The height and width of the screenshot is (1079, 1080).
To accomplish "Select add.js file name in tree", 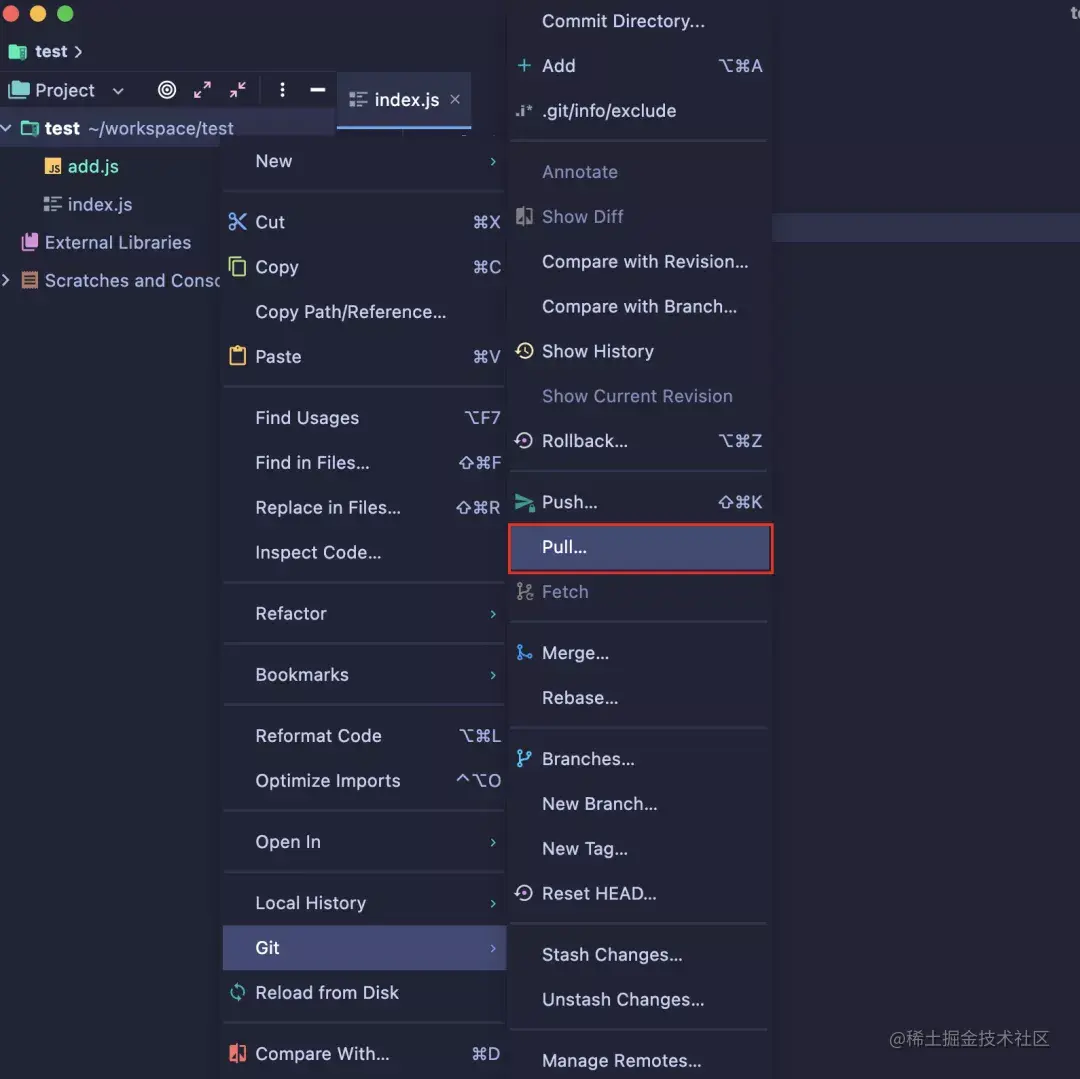I will [x=93, y=167].
